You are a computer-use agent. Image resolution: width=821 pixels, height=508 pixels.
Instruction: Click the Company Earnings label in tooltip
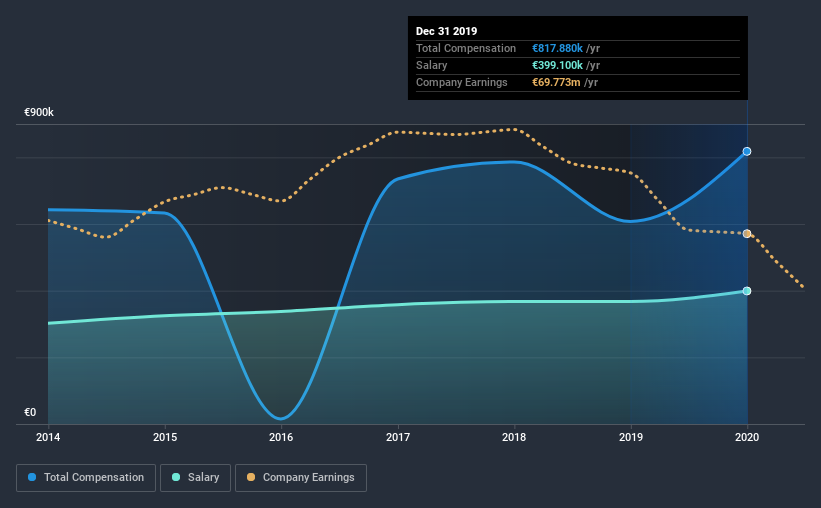pos(462,82)
